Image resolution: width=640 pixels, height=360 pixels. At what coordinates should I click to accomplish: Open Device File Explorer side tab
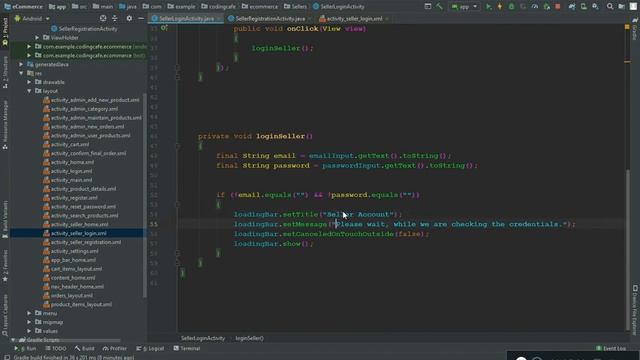[x=635, y=309]
